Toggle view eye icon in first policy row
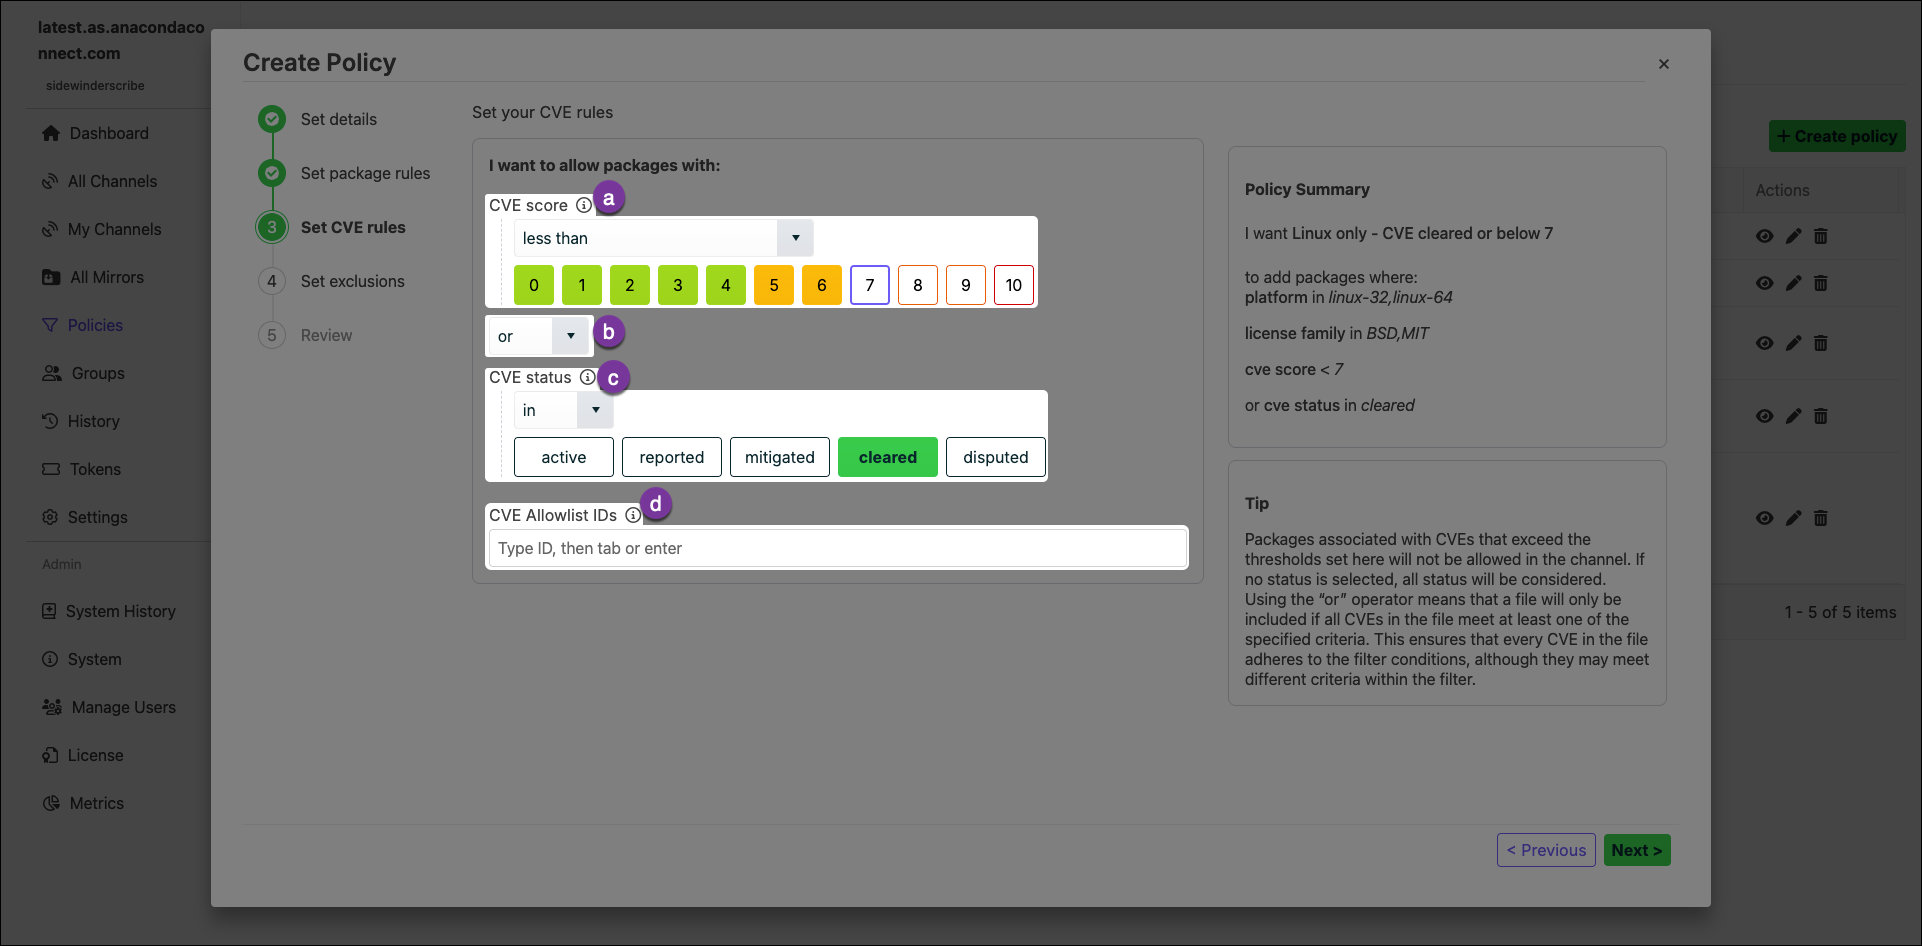Screen dimensions: 1922x946 click(1765, 236)
